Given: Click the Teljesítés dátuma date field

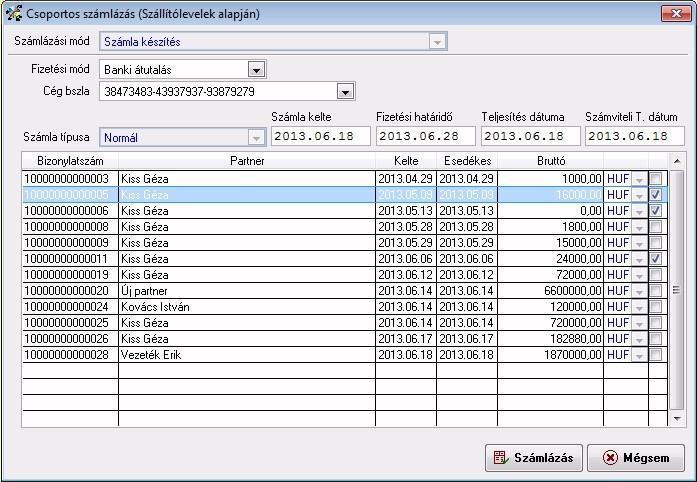Looking at the screenshot, I should 530,136.
